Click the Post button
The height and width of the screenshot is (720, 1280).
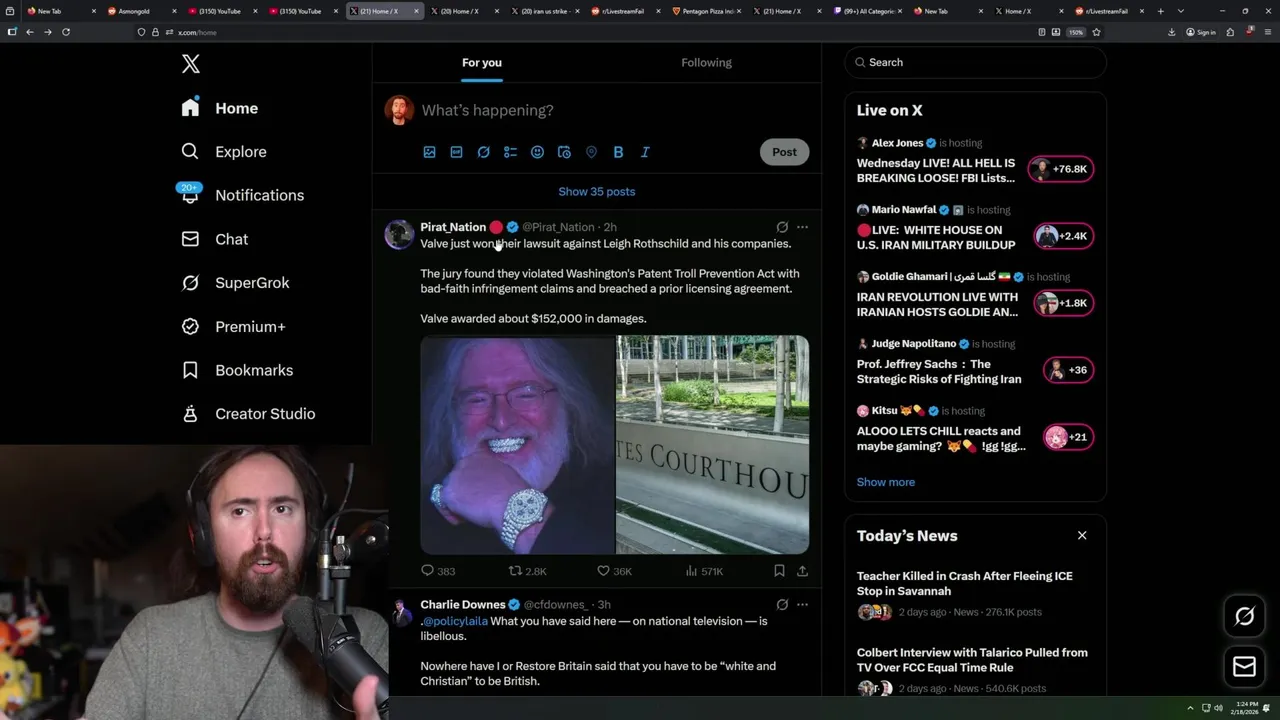784,152
